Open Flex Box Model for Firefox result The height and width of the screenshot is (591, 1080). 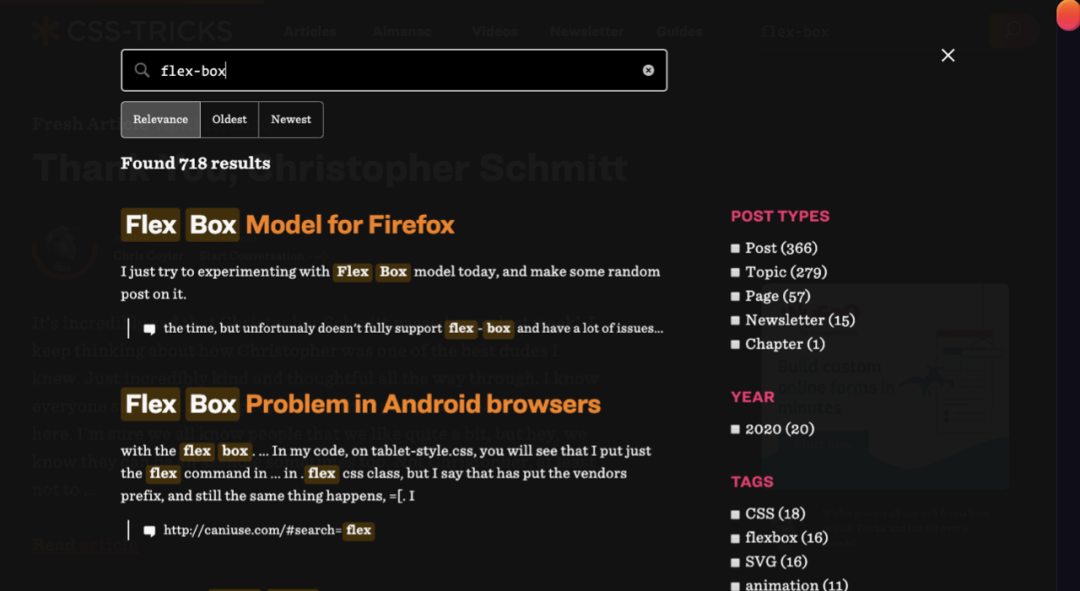coord(288,225)
